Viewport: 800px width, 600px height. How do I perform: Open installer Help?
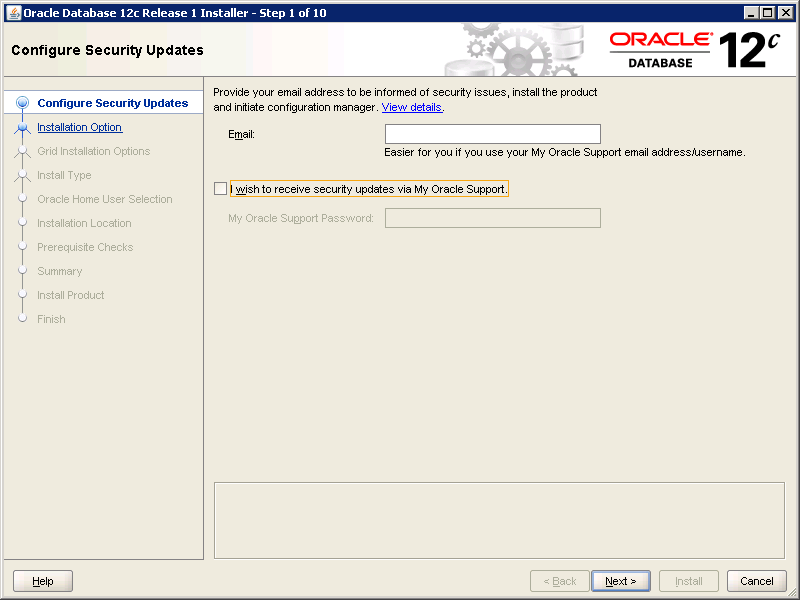coord(43,581)
